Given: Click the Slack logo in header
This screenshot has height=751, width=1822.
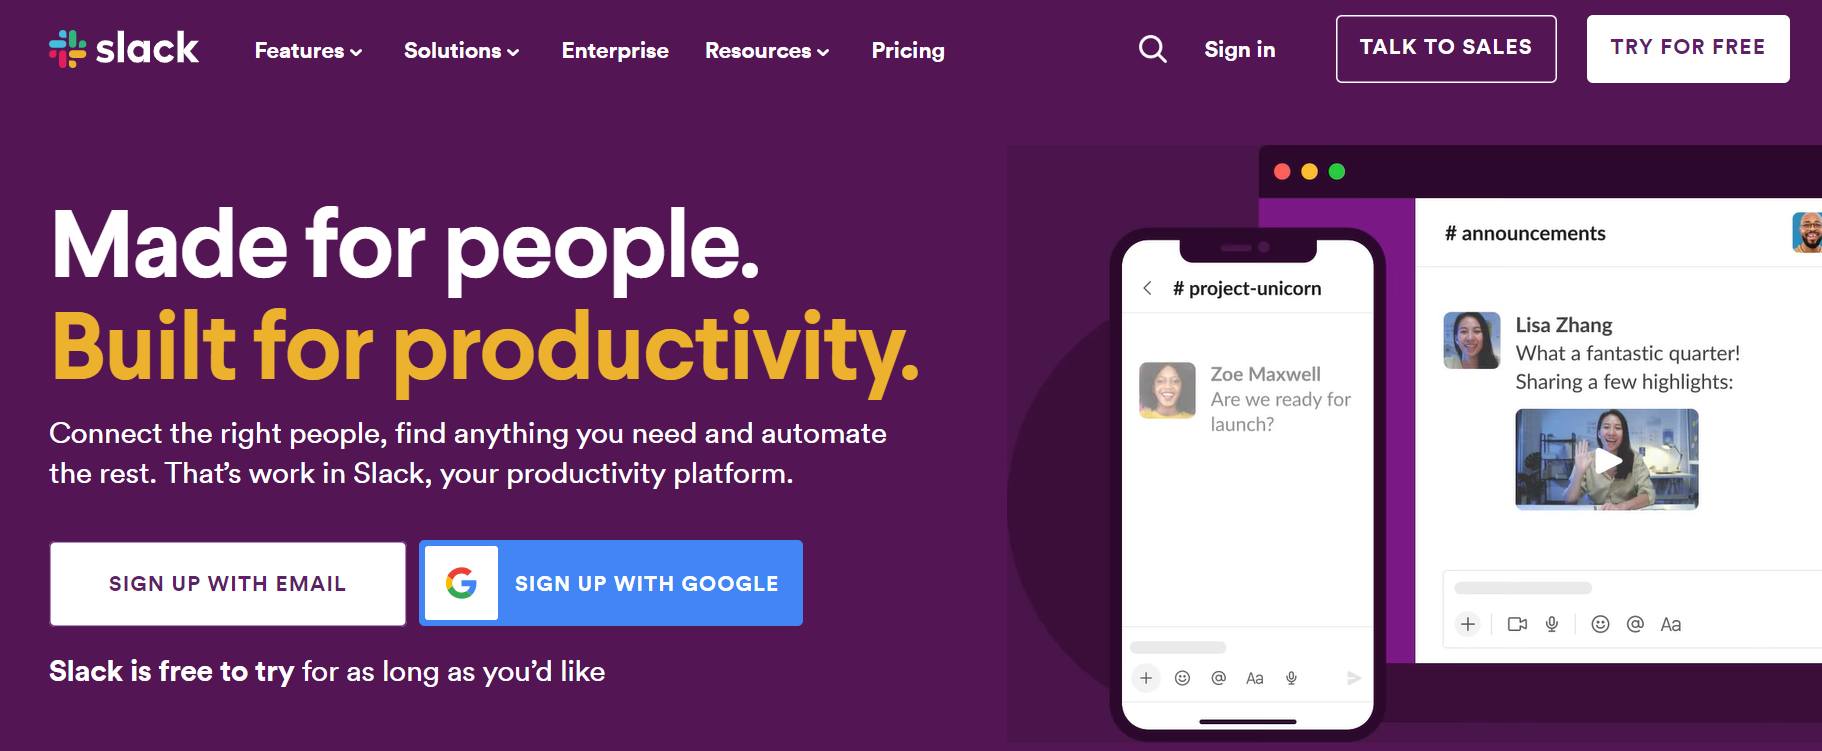Looking at the screenshot, I should (x=124, y=49).
